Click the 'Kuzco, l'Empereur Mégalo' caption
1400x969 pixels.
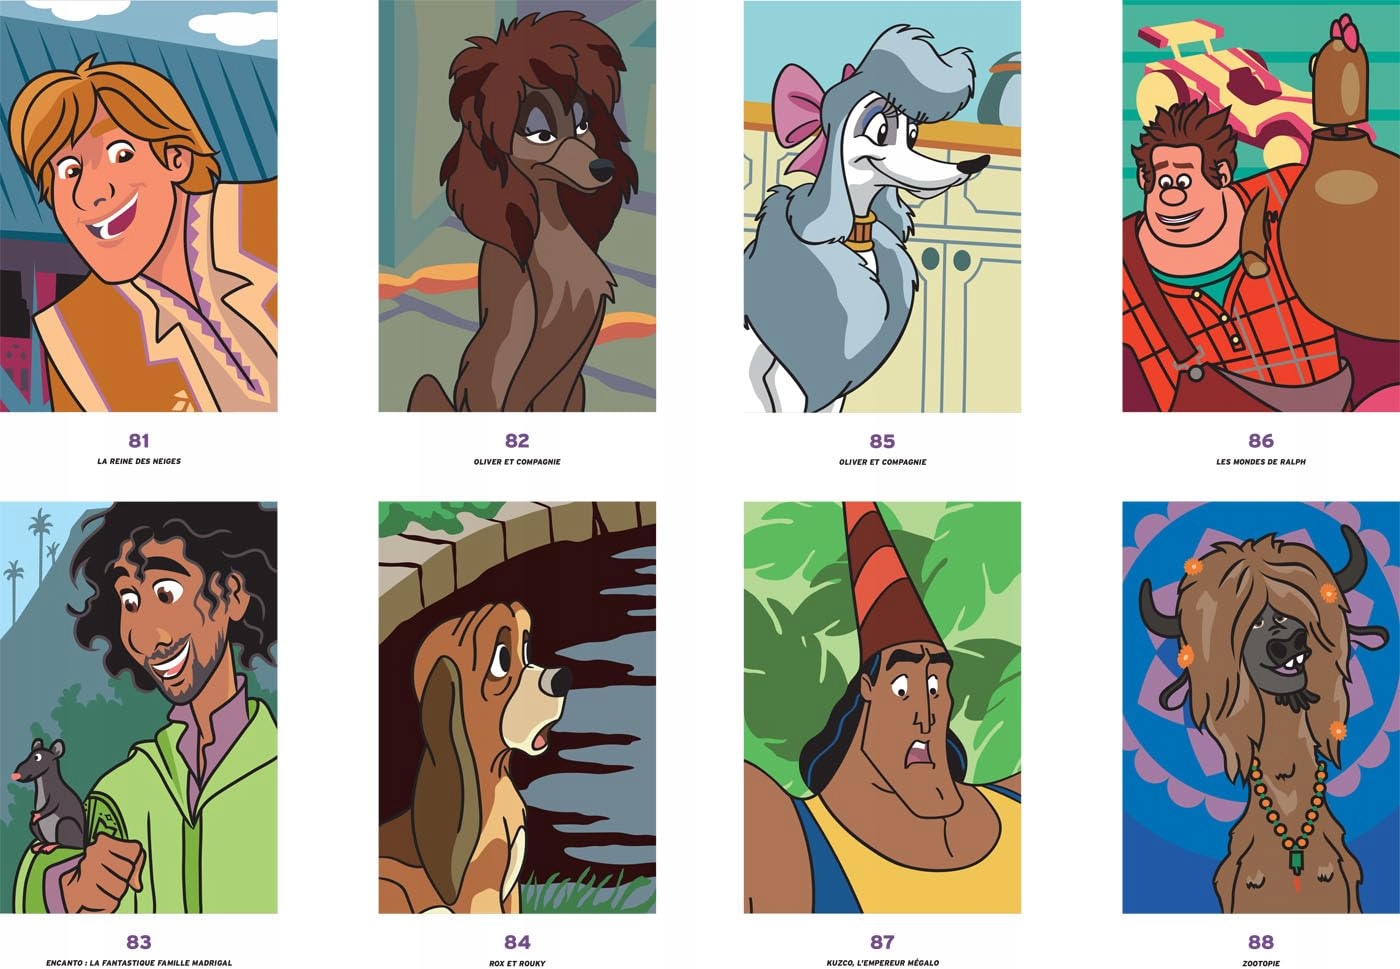pyautogui.click(x=882, y=963)
